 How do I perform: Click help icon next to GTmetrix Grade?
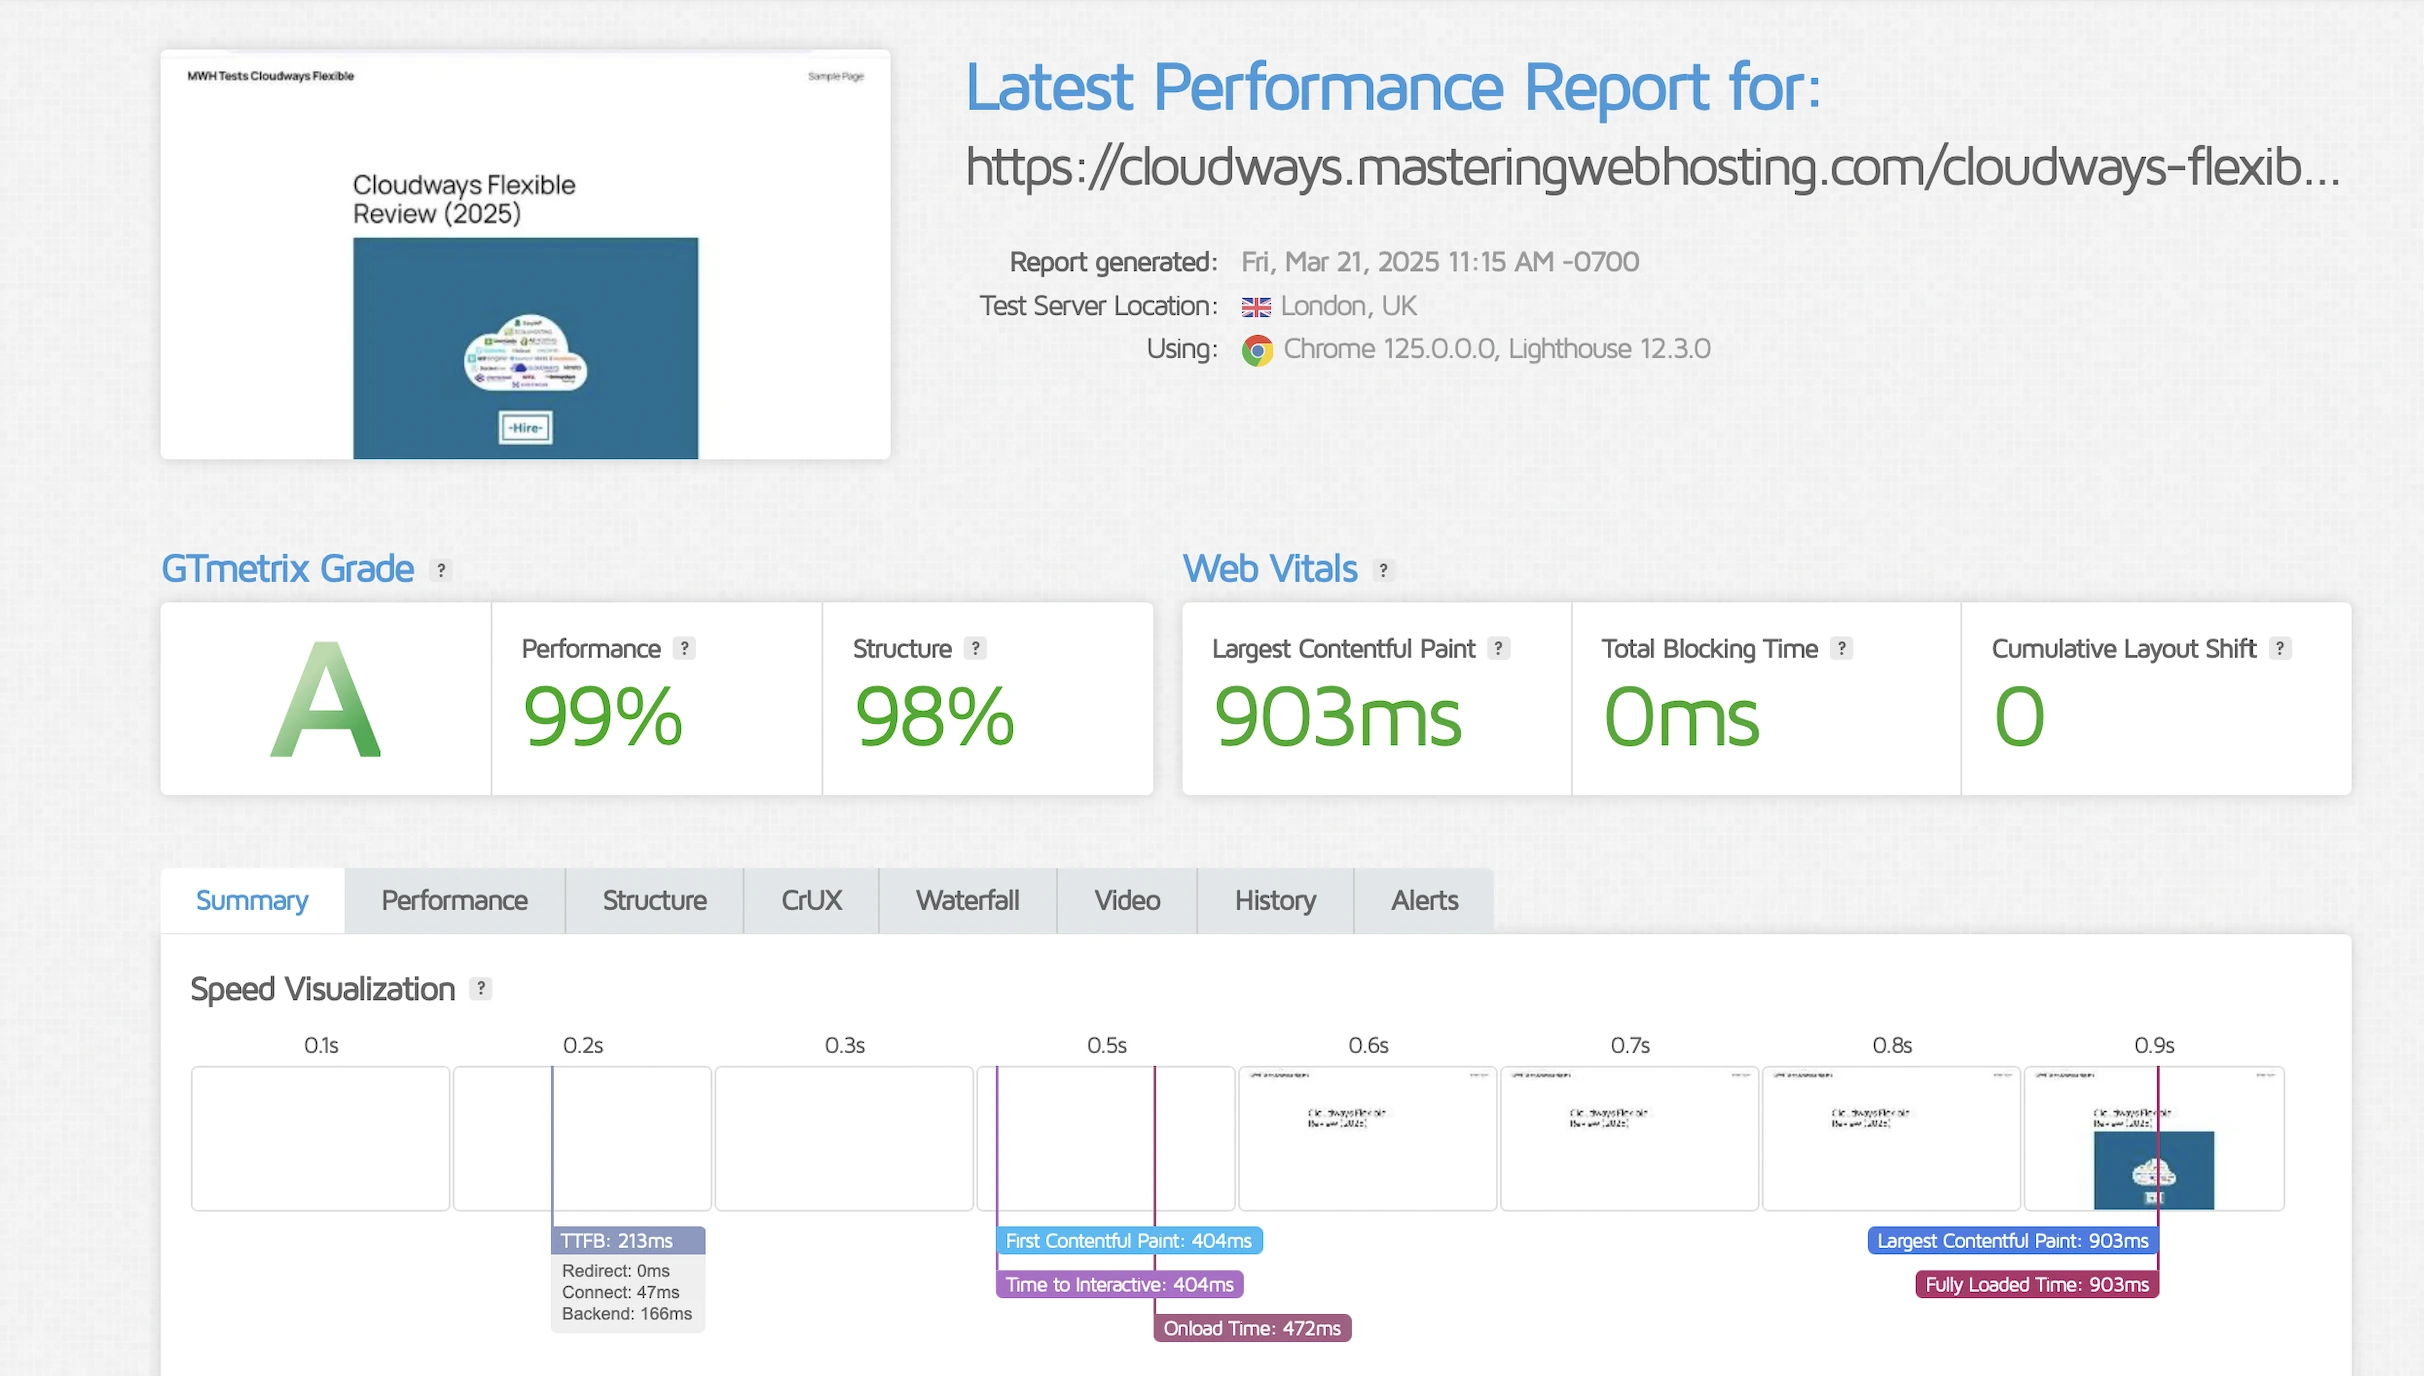tap(441, 570)
